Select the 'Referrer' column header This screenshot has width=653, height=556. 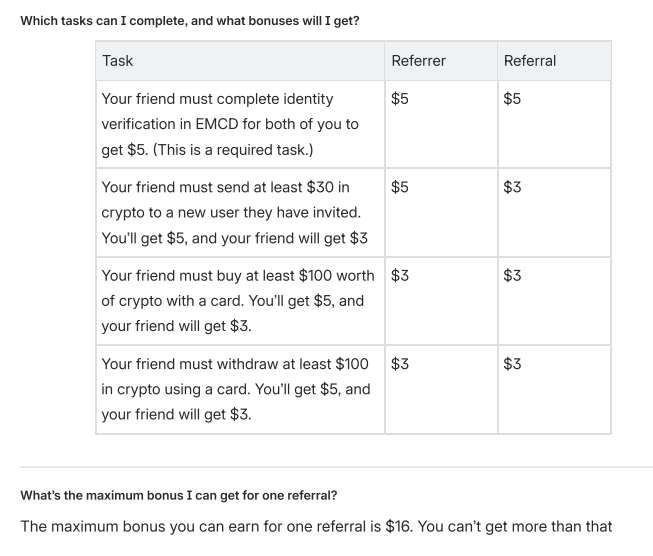click(419, 61)
